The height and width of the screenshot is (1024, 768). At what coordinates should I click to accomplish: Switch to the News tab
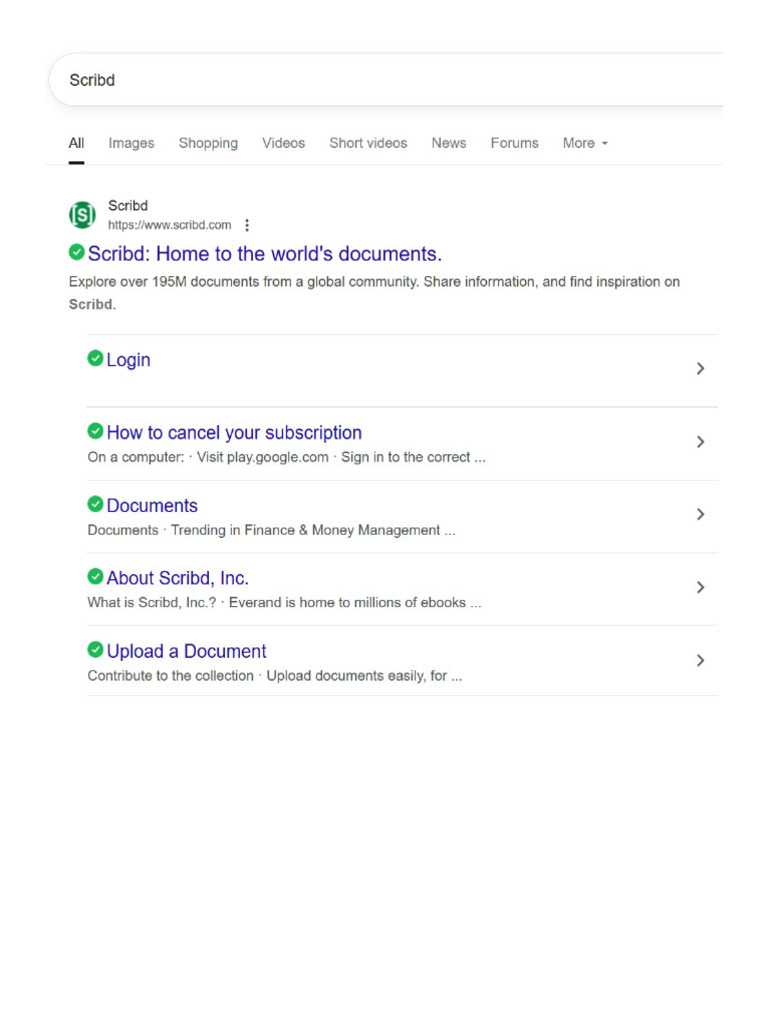click(x=449, y=143)
